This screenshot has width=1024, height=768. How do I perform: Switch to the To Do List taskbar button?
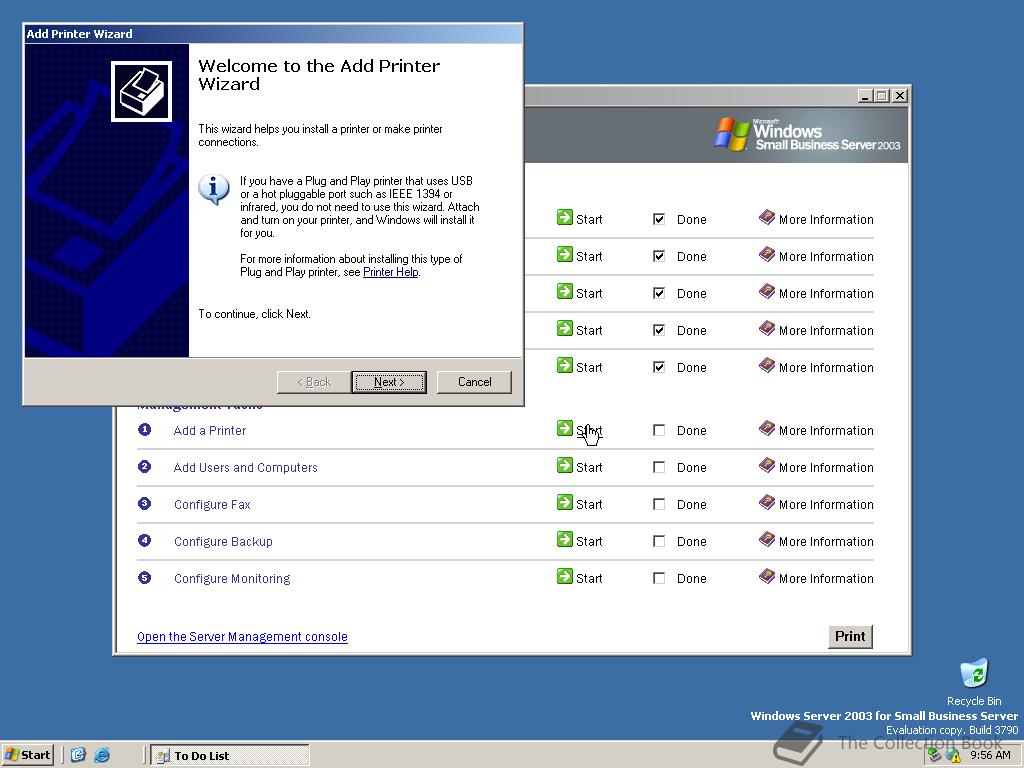point(229,756)
